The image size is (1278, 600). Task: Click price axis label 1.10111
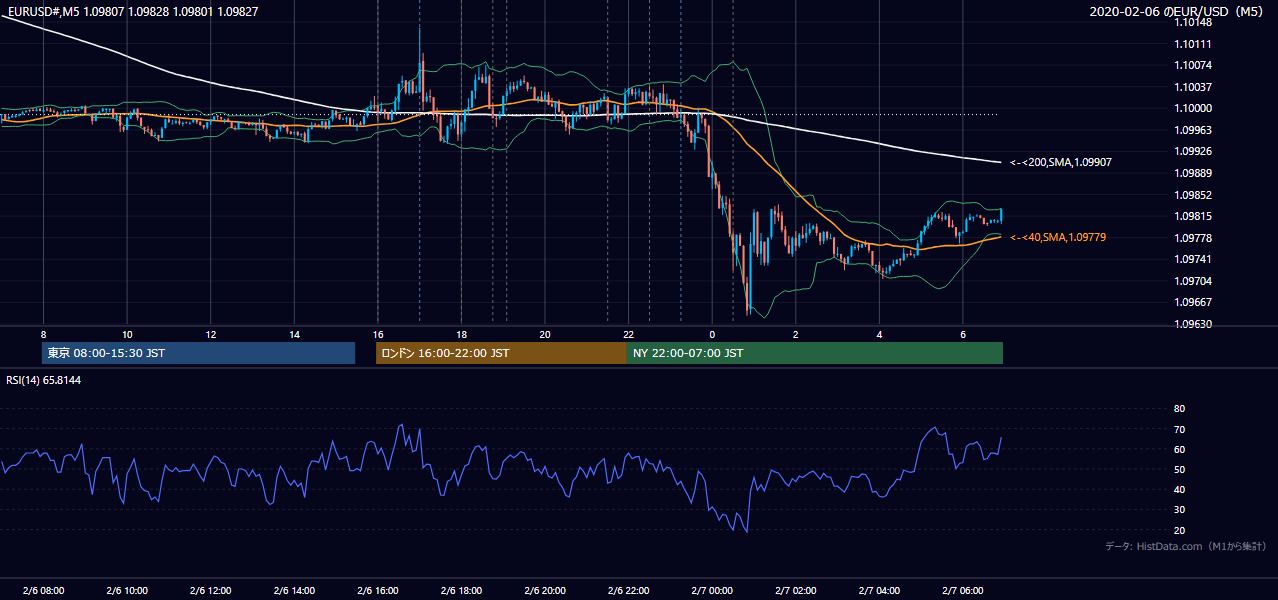tap(1193, 44)
